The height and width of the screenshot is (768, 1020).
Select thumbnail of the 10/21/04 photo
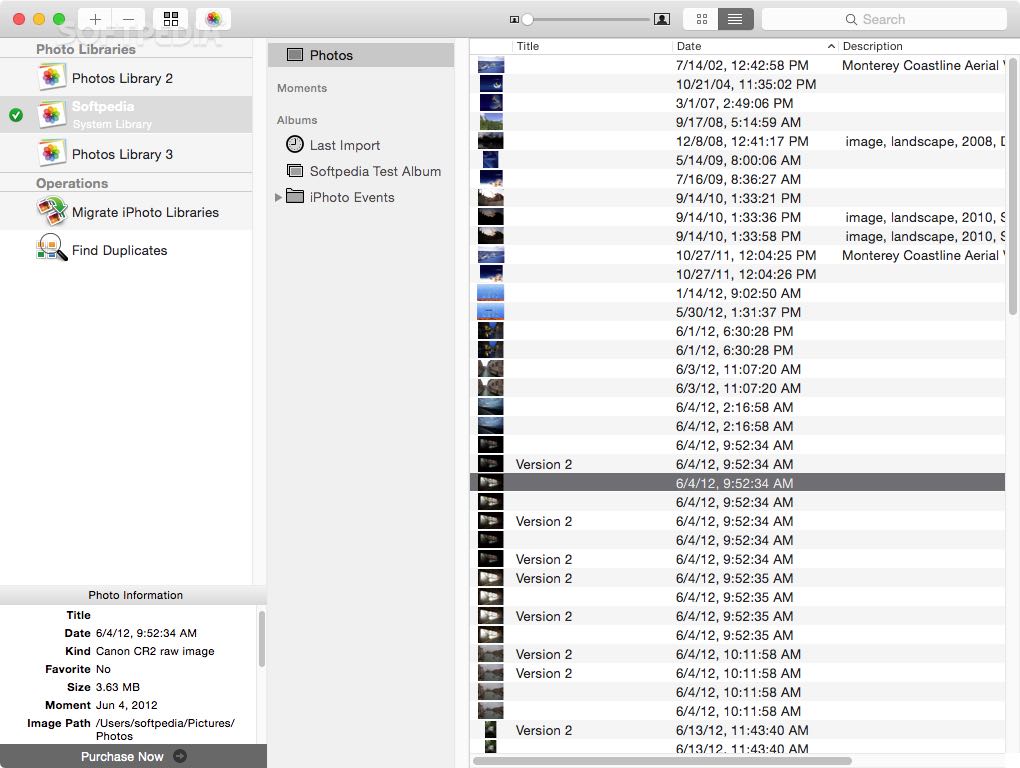[x=490, y=84]
